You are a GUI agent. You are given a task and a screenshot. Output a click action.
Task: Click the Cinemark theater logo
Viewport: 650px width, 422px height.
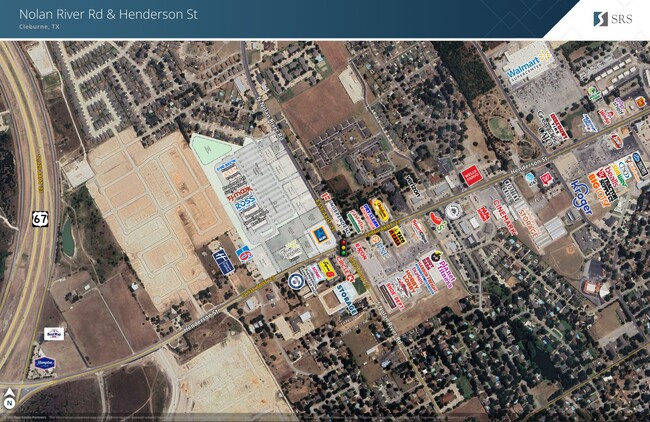[x=507, y=215]
